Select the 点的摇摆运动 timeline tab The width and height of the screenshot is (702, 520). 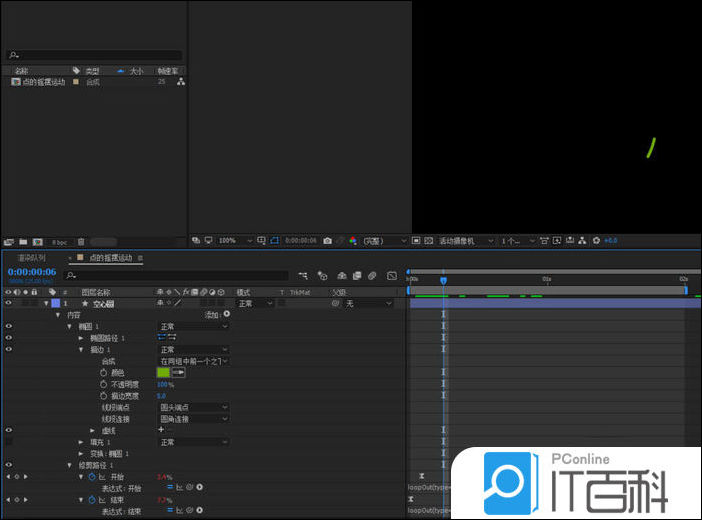click(x=111, y=258)
